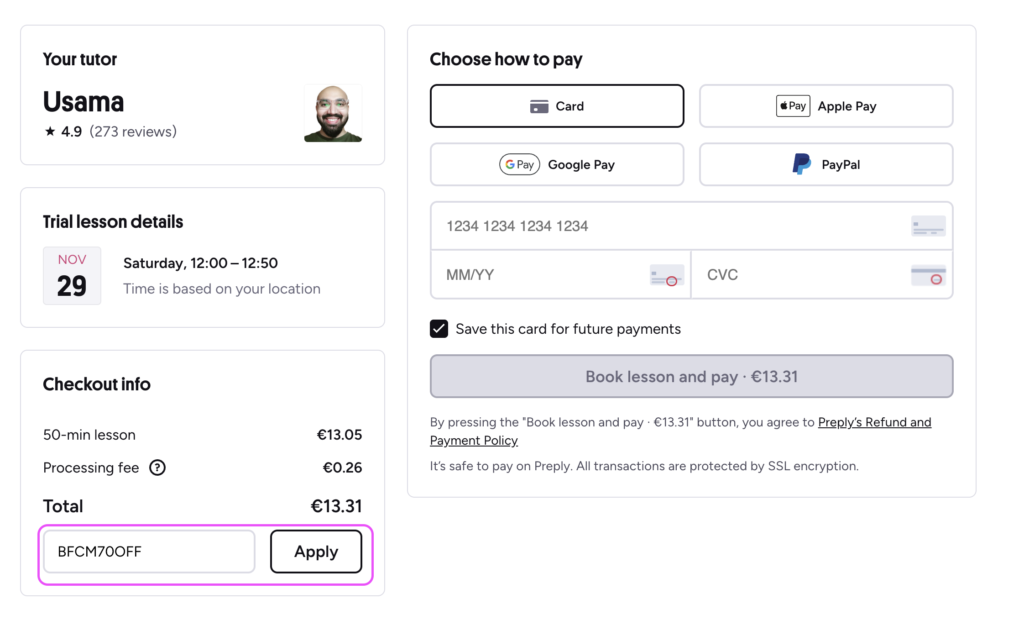Click tutor Usama's profile photo
Viewport: 1024px width, 620px height.
[333, 113]
